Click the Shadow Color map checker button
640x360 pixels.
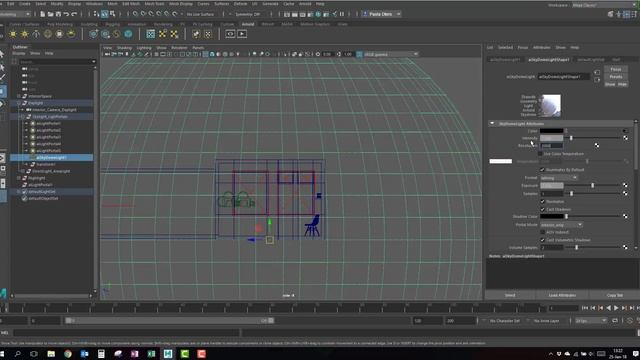625,216
